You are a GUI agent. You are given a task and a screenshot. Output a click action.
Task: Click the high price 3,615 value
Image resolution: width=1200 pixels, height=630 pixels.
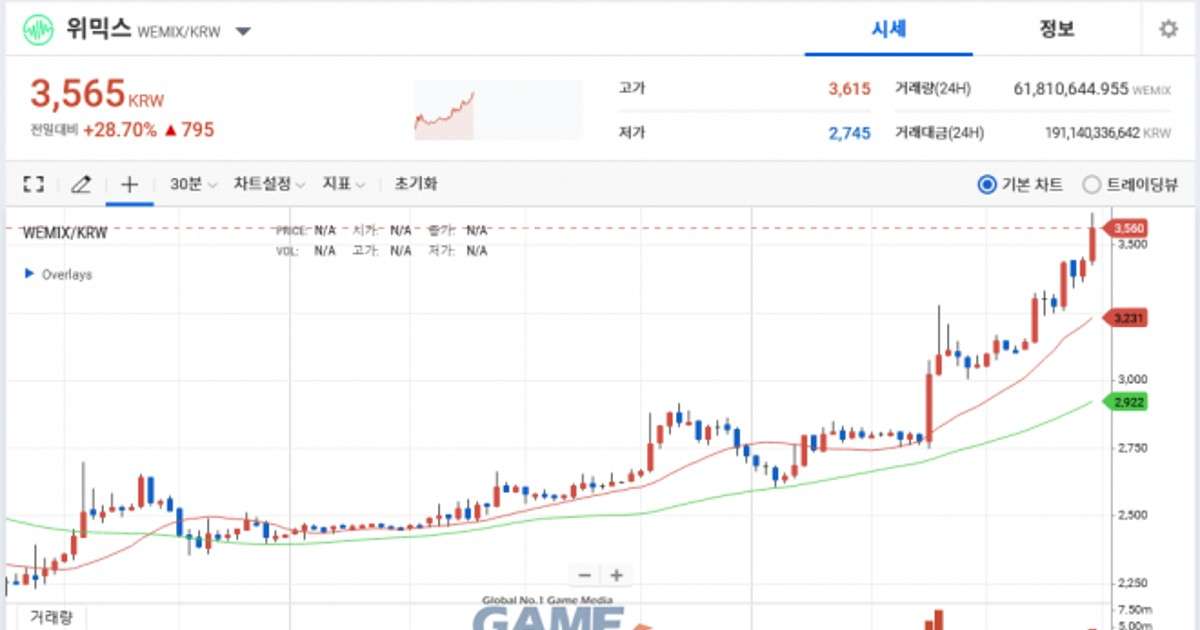[x=849, y=89]
